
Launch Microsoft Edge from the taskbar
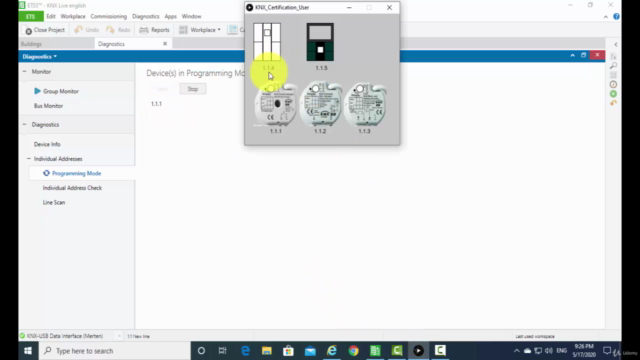[245, 351]
